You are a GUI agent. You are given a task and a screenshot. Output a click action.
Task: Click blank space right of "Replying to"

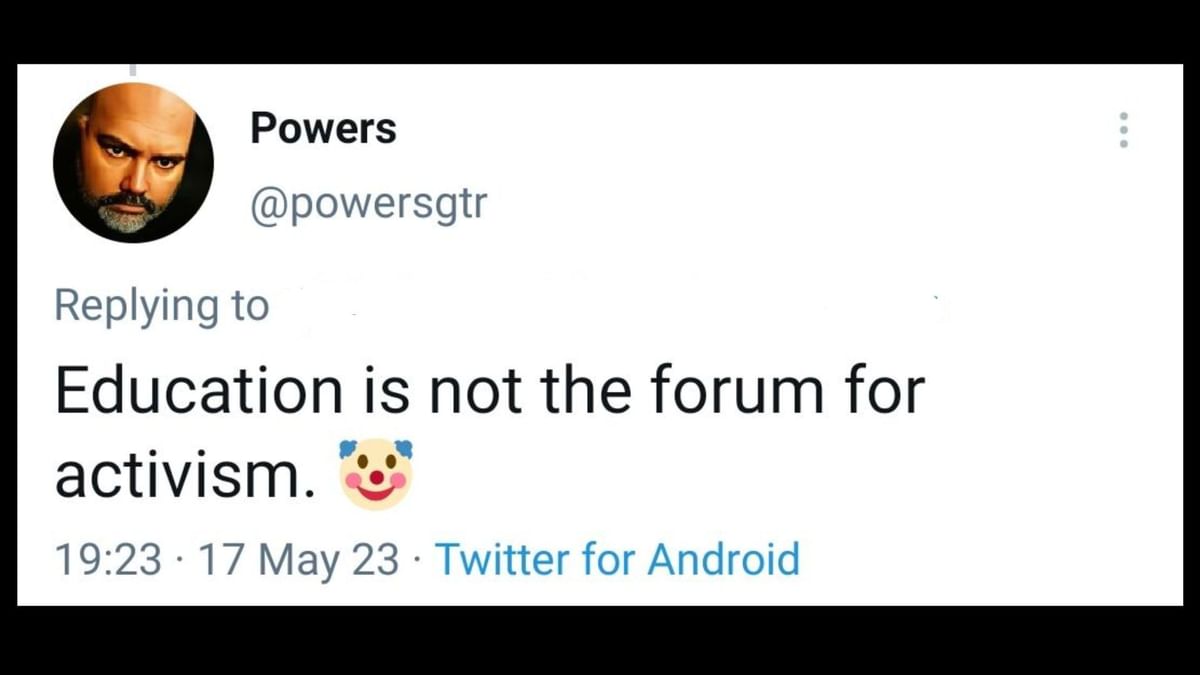600,305
